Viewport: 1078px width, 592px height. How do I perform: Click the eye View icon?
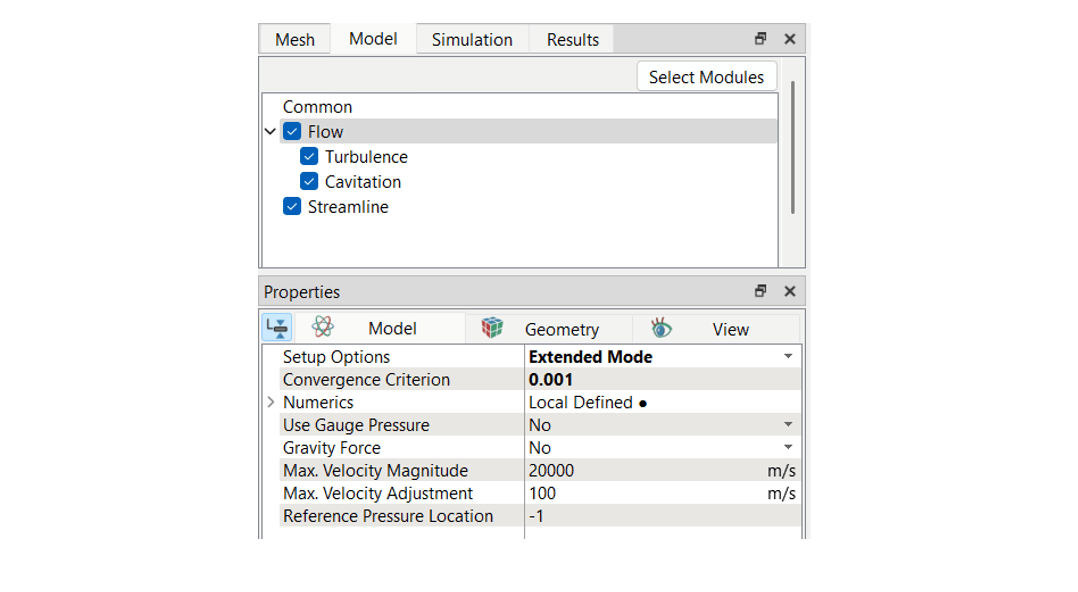point(661,327)
